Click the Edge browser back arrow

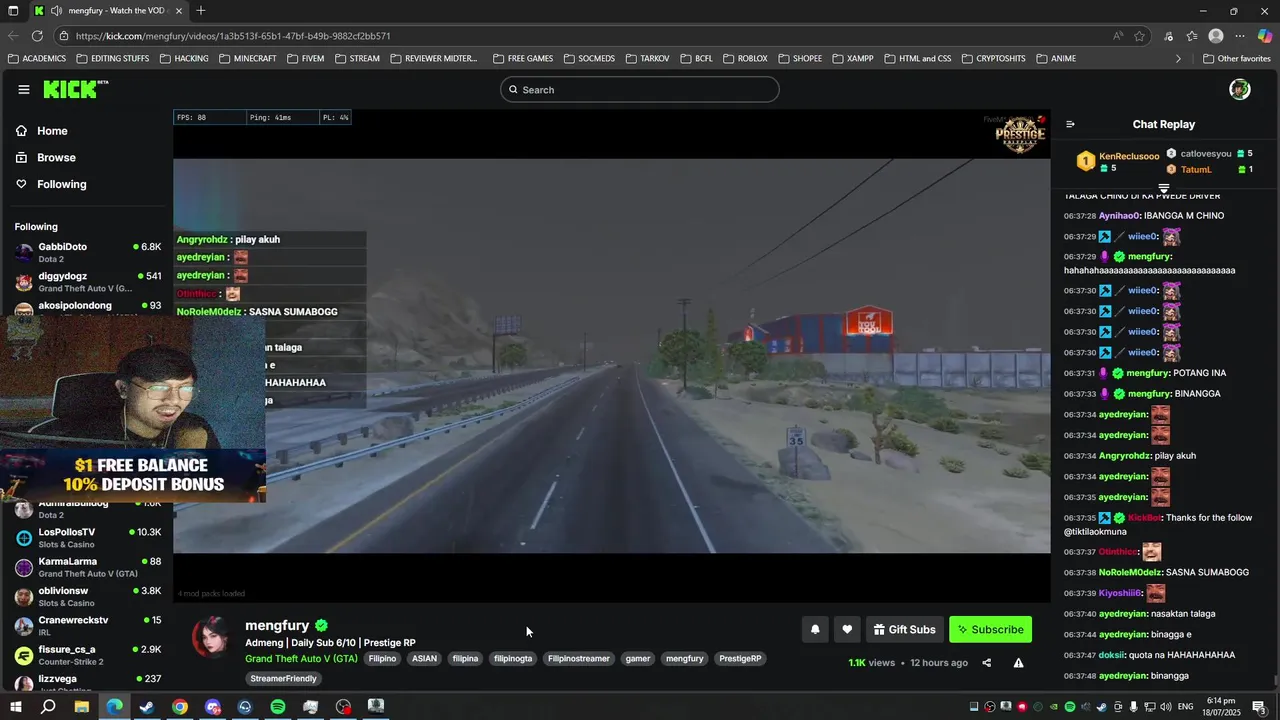coord(14,36)
